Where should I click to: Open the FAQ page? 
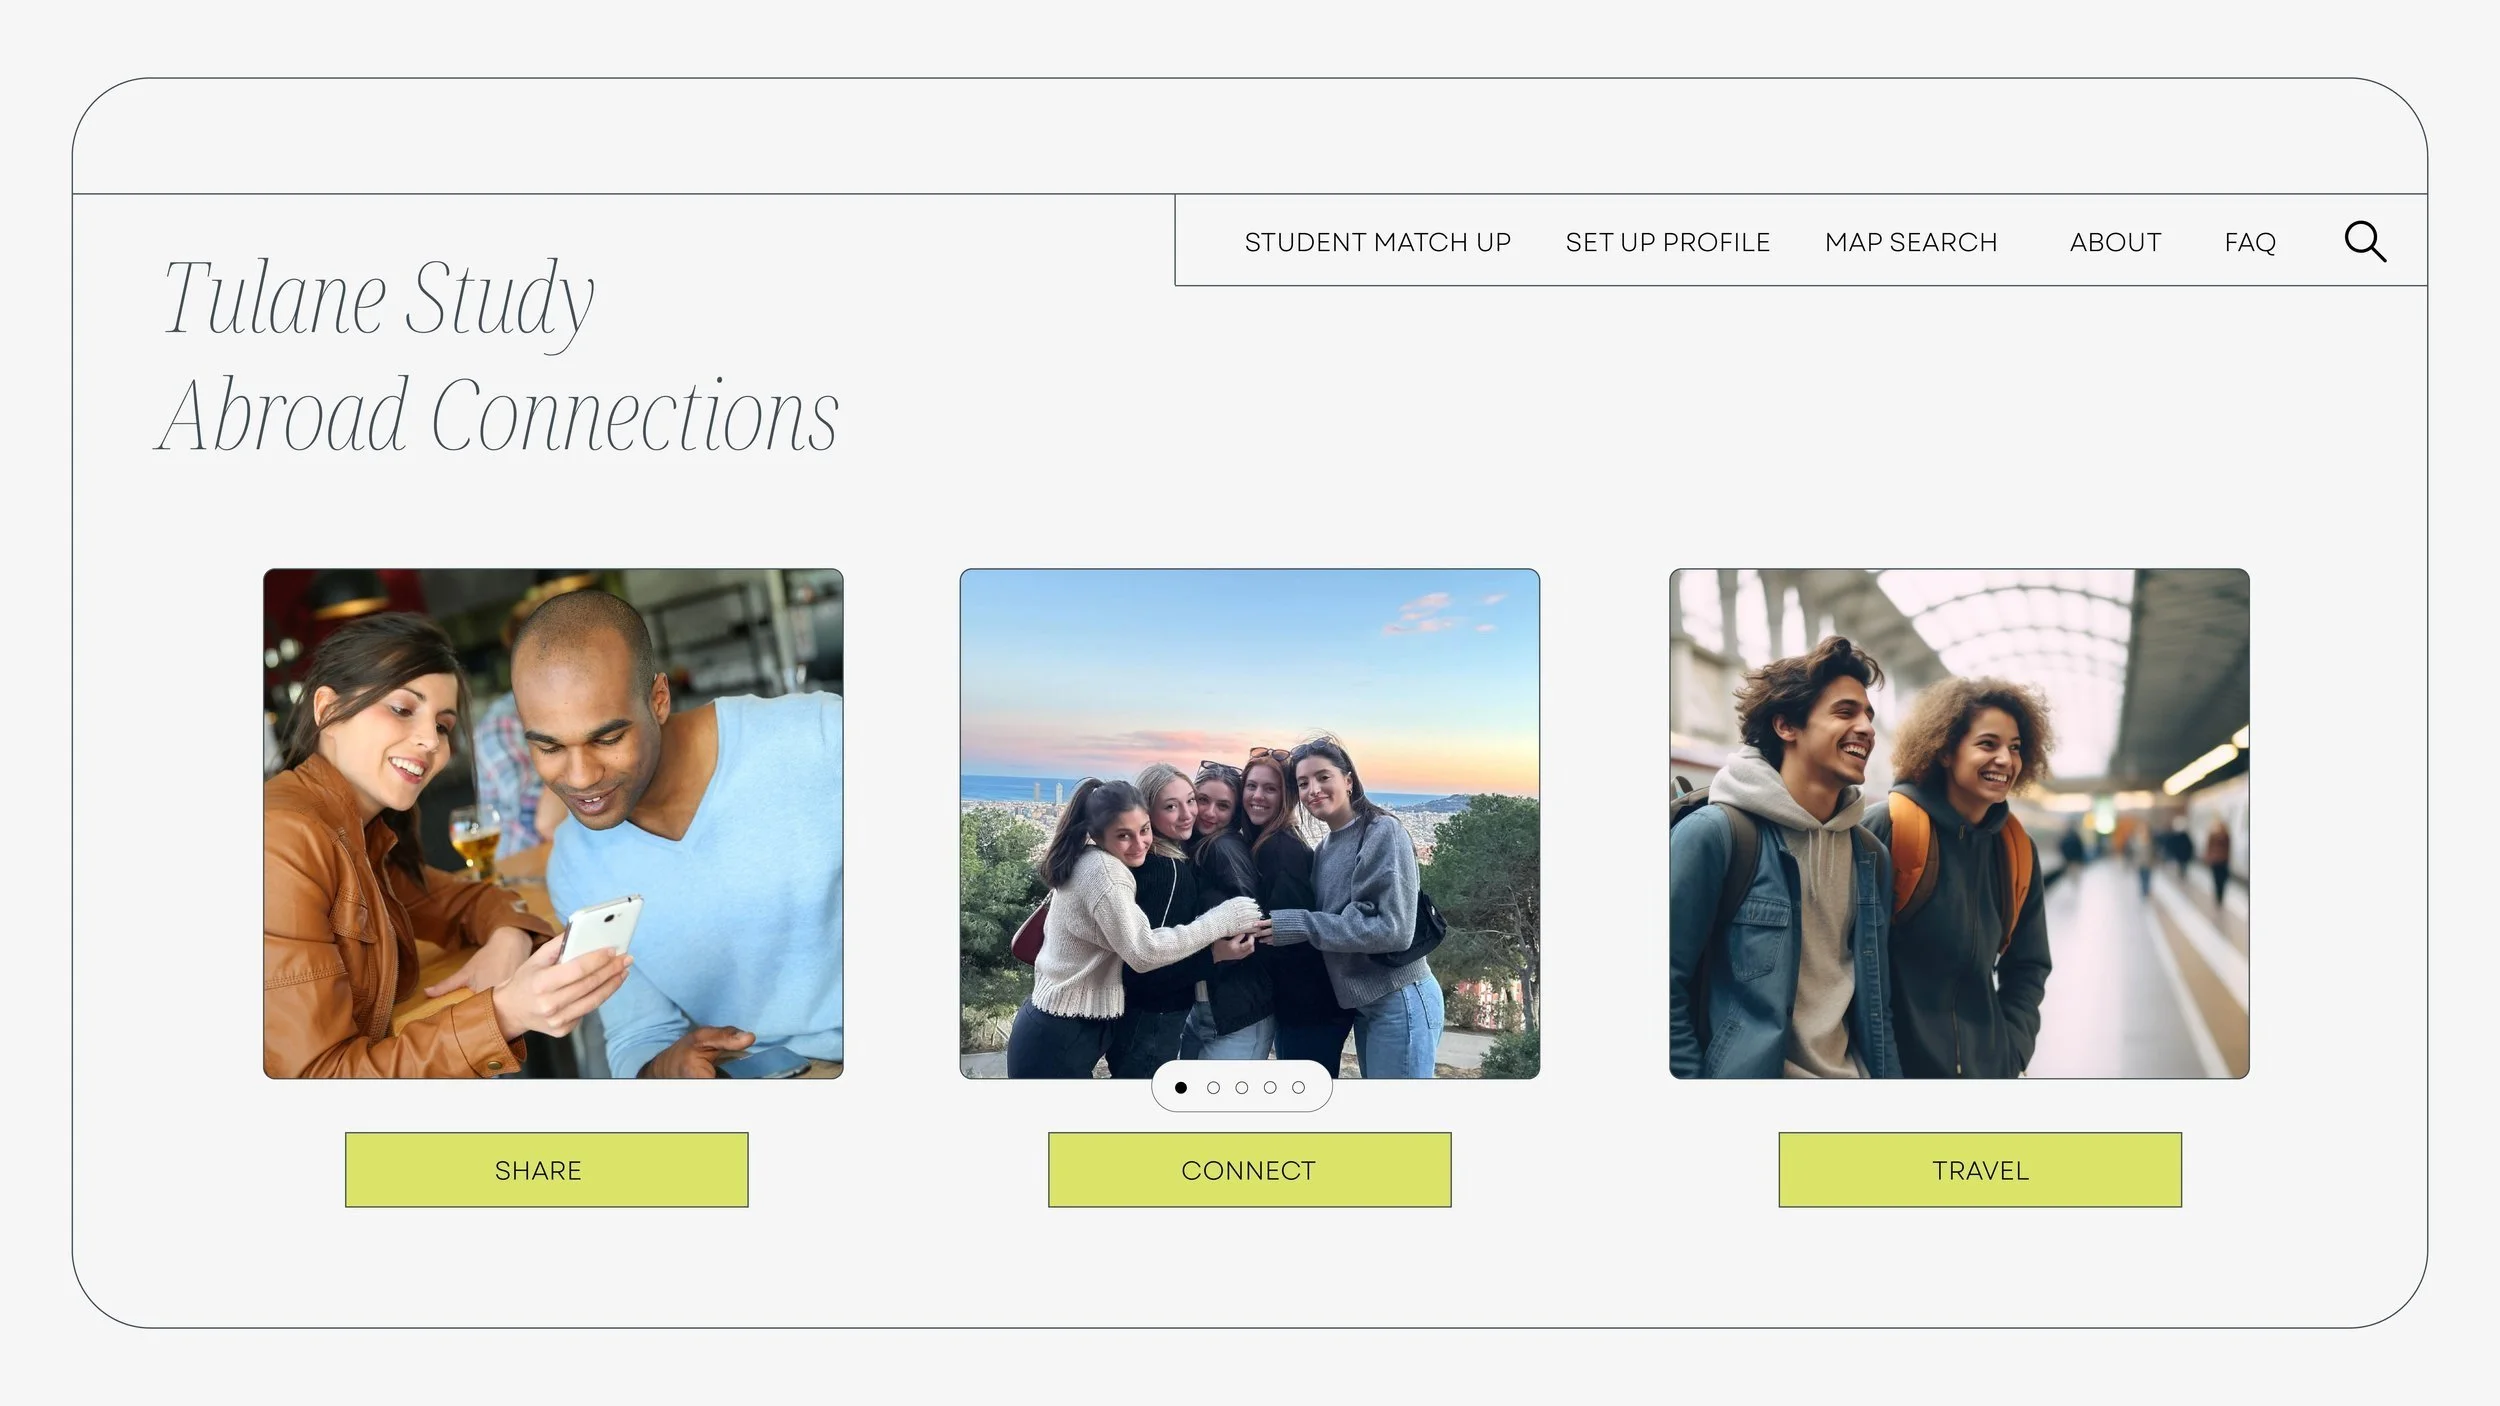2250,242
